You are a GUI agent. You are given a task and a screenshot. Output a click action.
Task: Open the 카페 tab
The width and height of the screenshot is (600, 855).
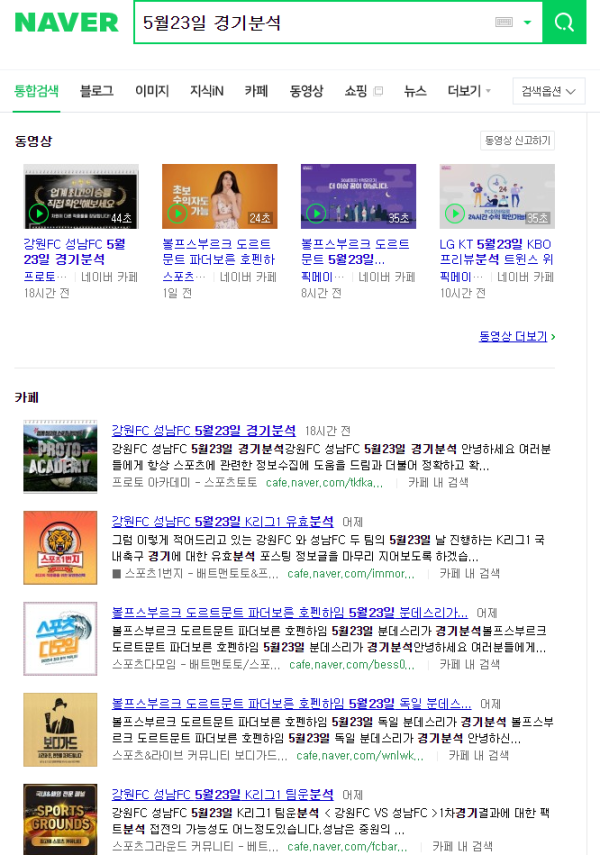(x=256, y=91)
